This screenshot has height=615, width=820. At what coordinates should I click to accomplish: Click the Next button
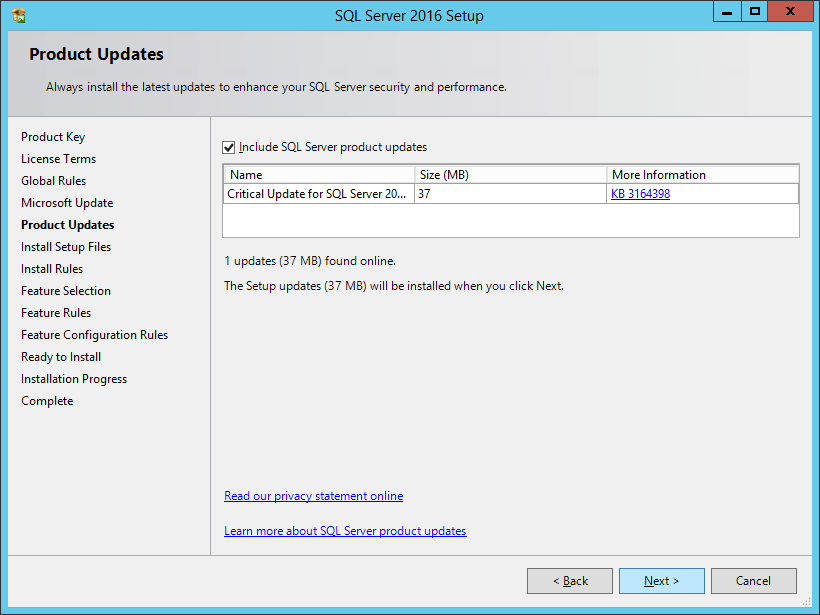662,581
